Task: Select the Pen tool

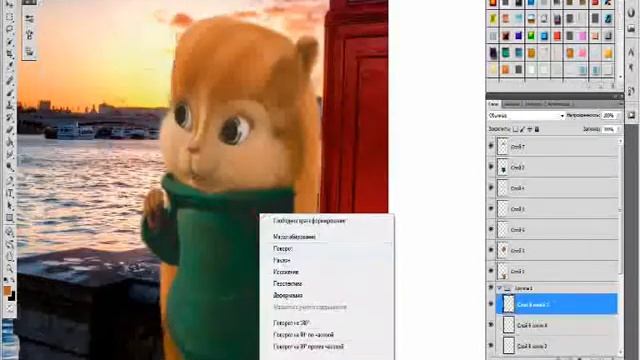Action: (10, 180)
